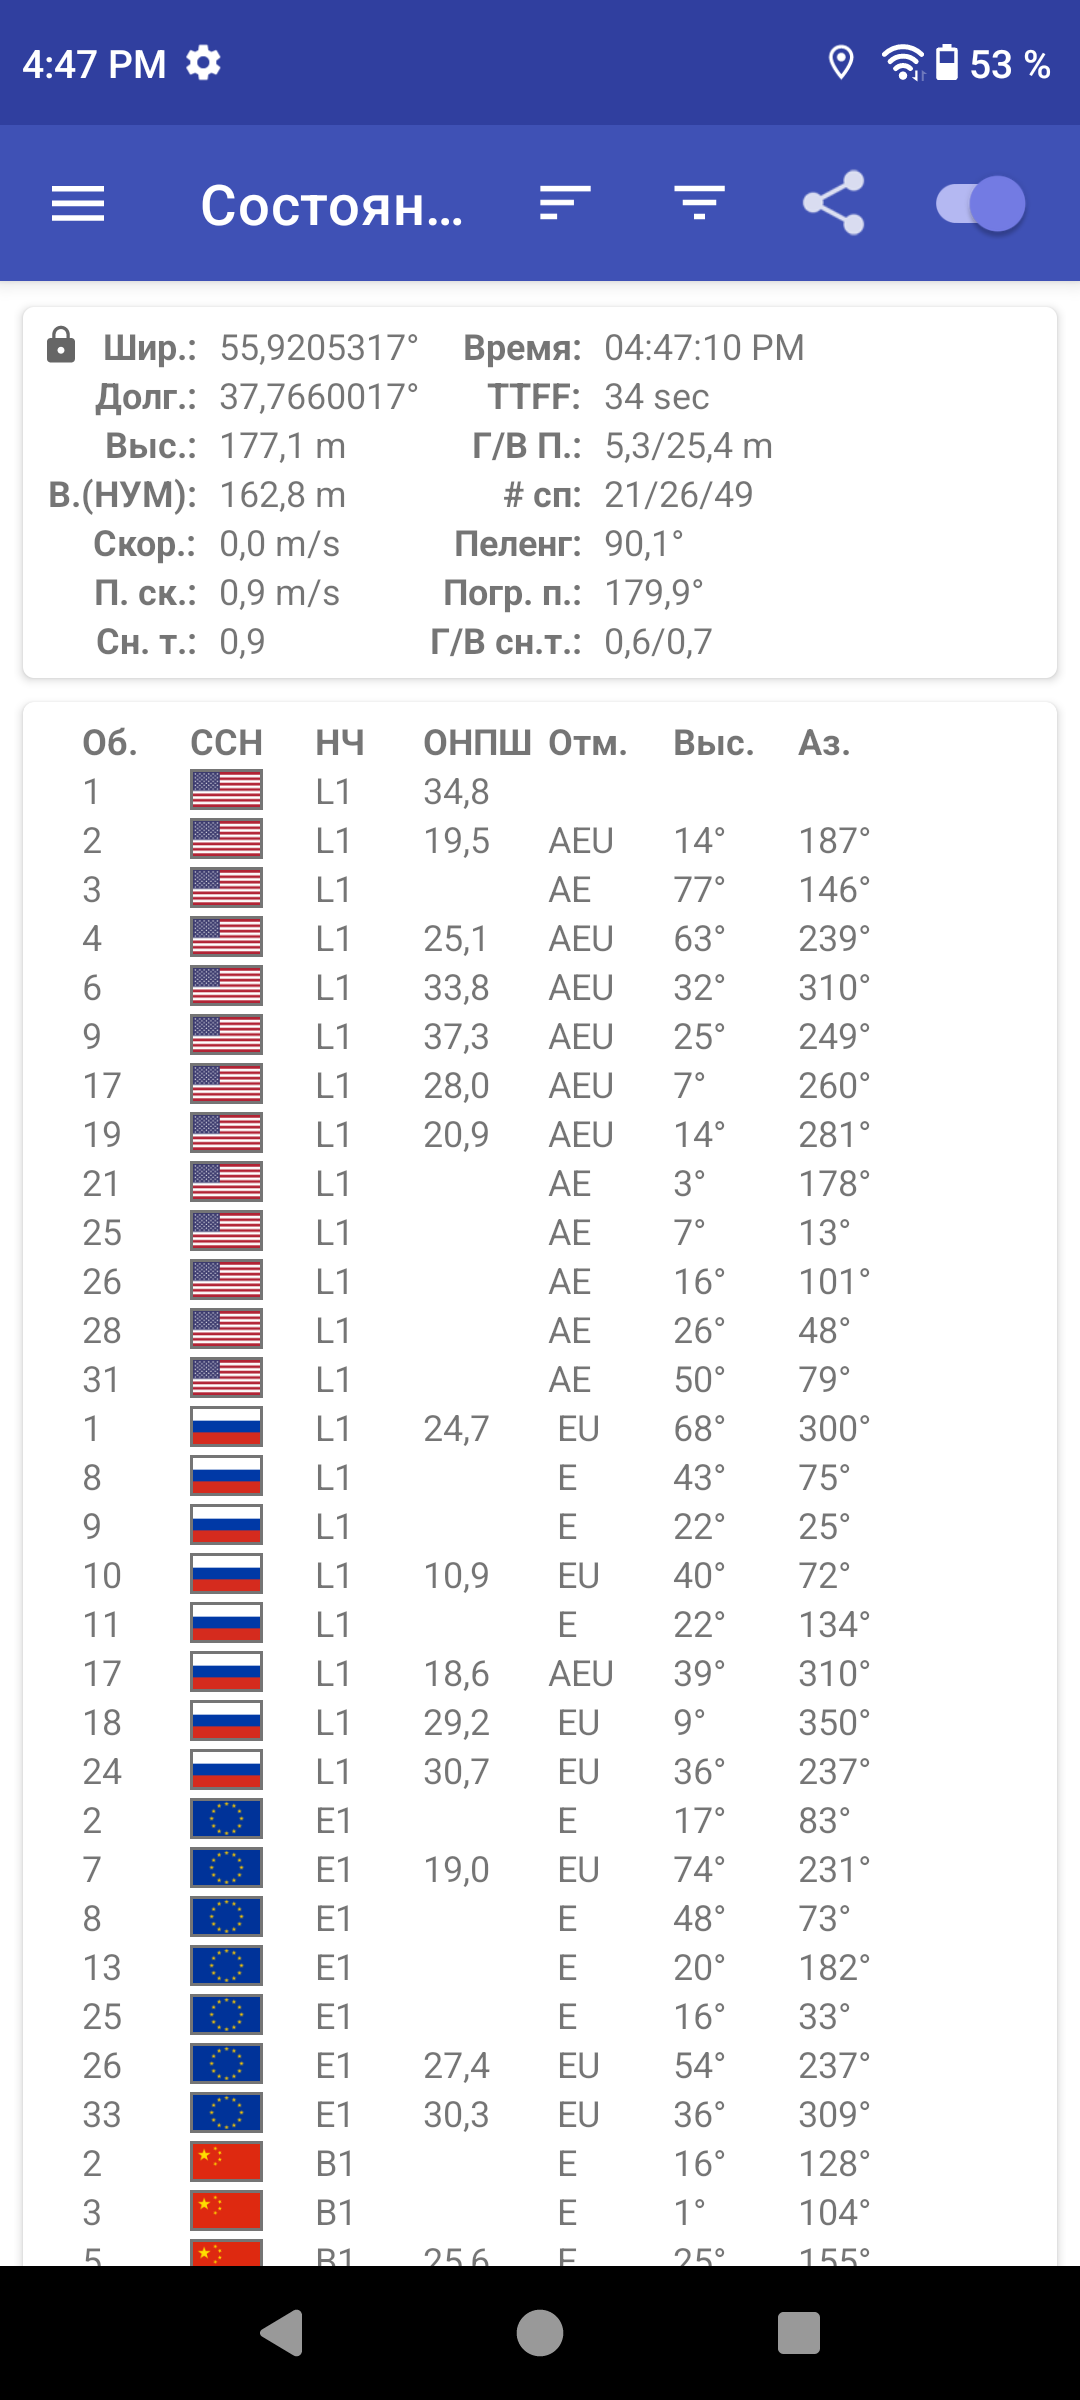Image resolution: width=1080 pixels, height=2400 pixels.
Task: Tap the US flag for satellite 1
Action: tap(227, 791)
